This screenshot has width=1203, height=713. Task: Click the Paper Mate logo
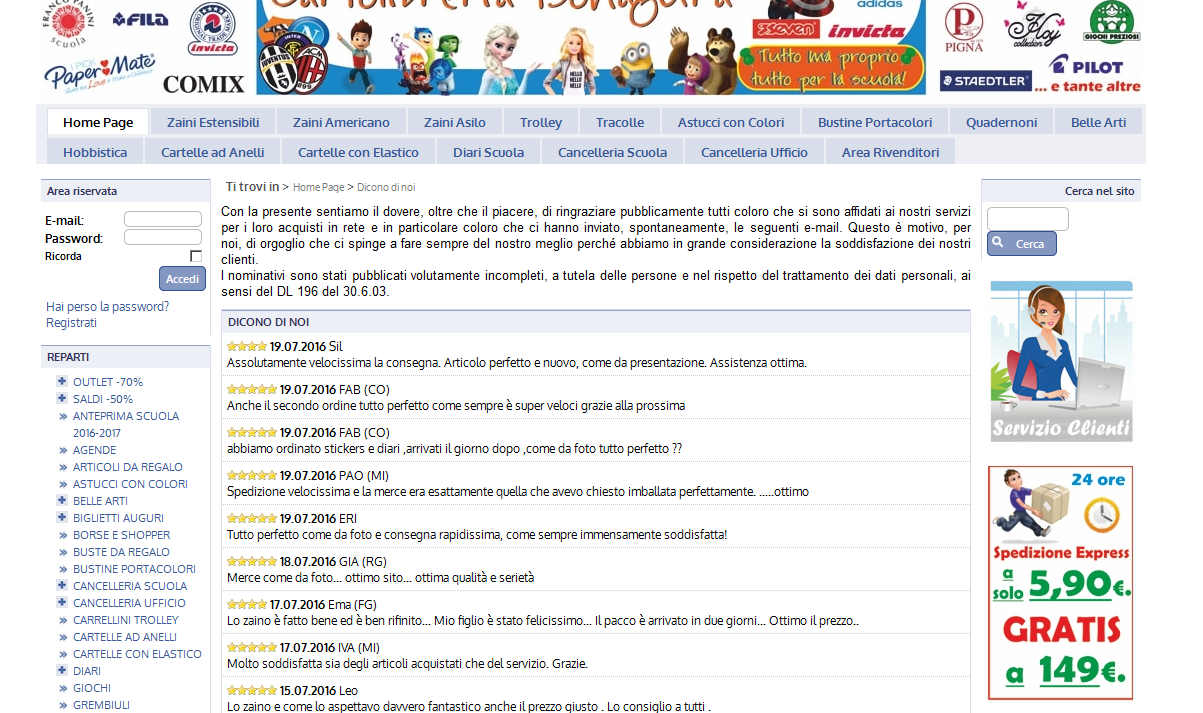pos(99,73)
